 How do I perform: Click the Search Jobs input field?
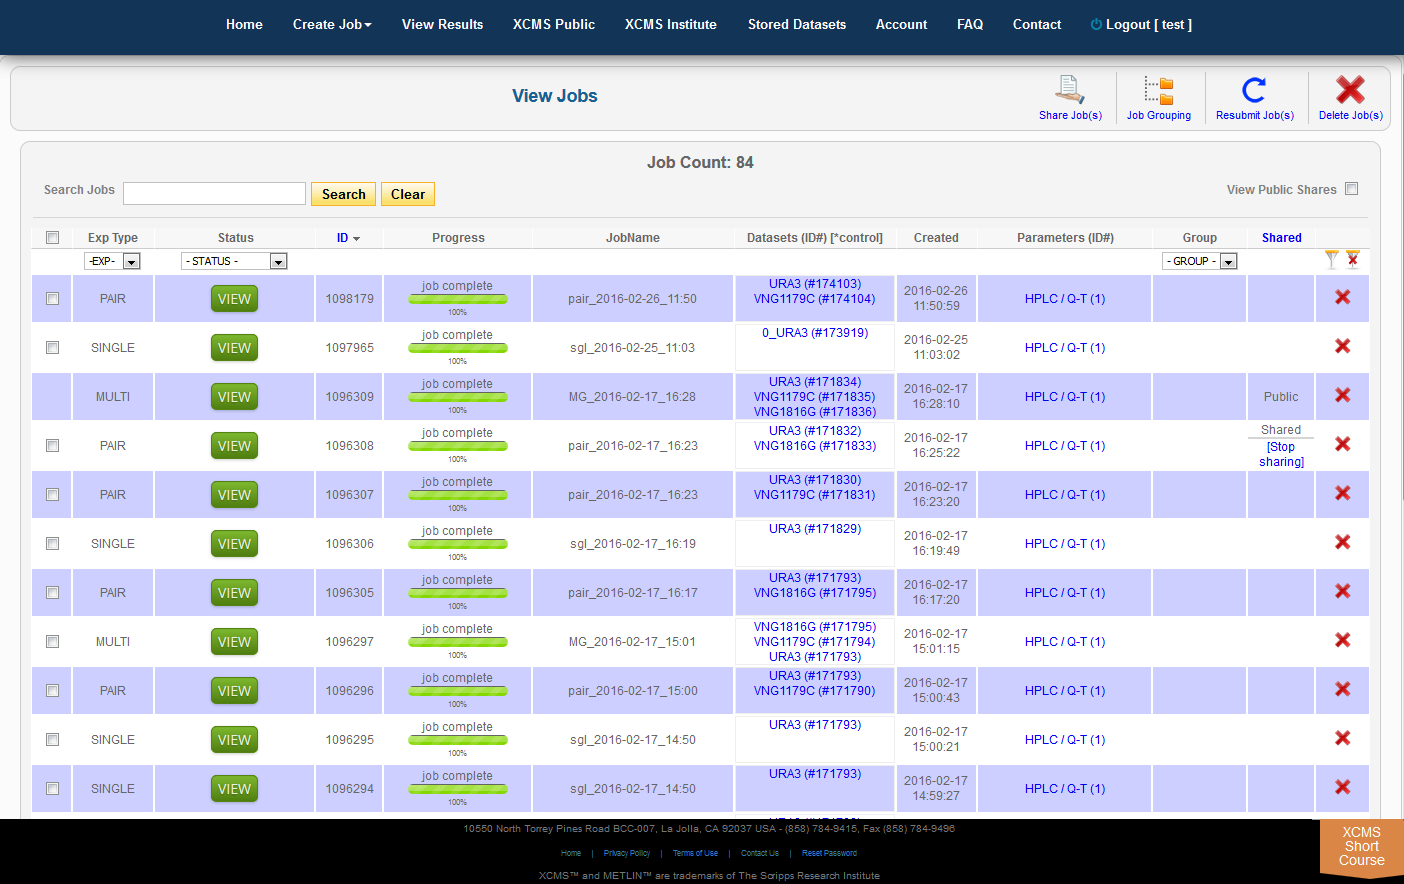(x=214, y=193)
